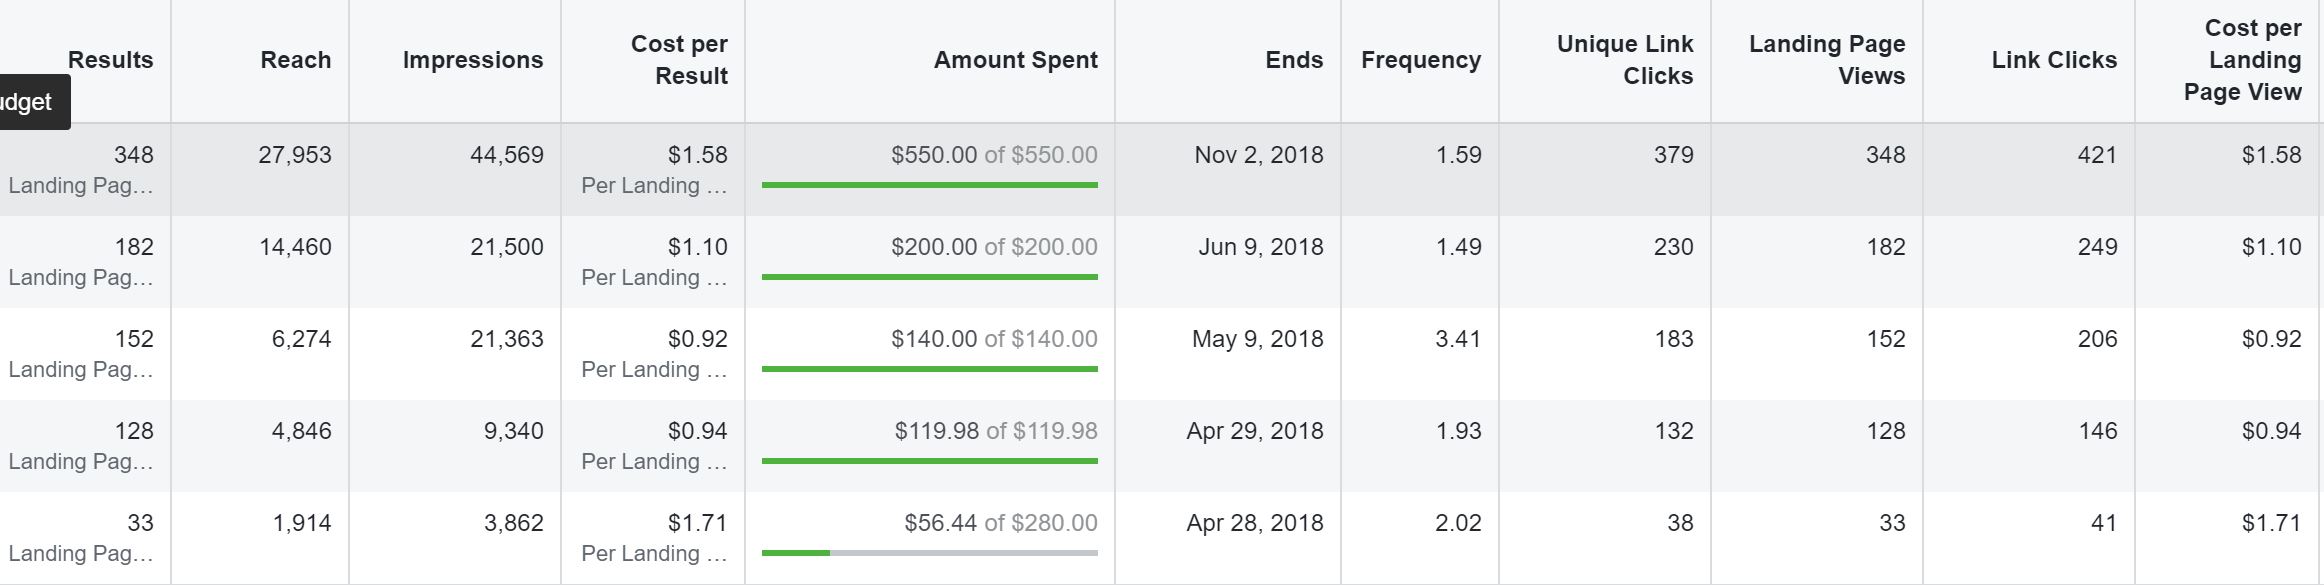Click the 3.41 frequency value
2324x585 pixels.
(1458, 339)
